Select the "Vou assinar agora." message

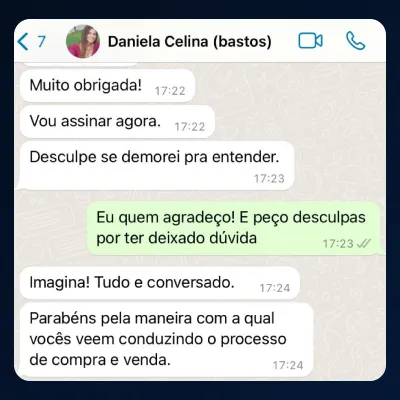[117, 122]
